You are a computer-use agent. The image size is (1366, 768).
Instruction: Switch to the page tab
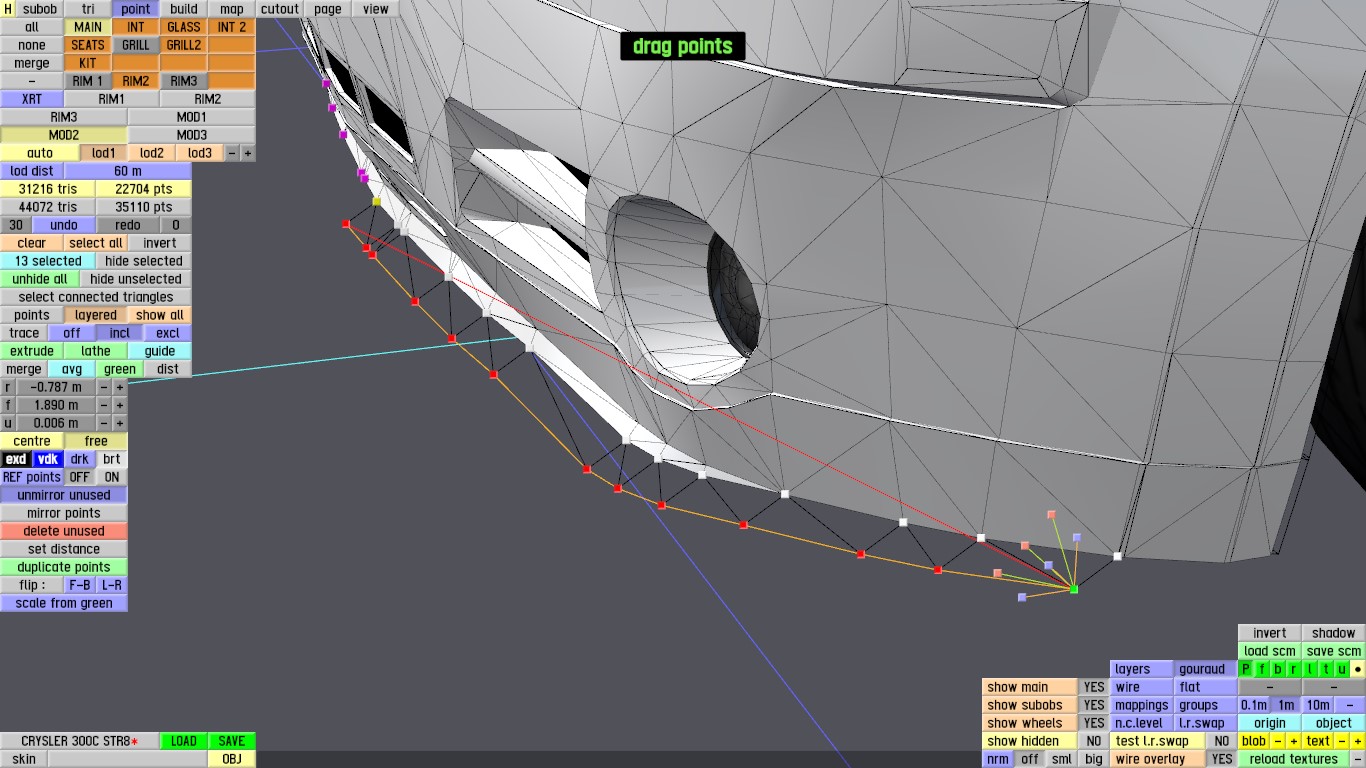tap(328, 9)
